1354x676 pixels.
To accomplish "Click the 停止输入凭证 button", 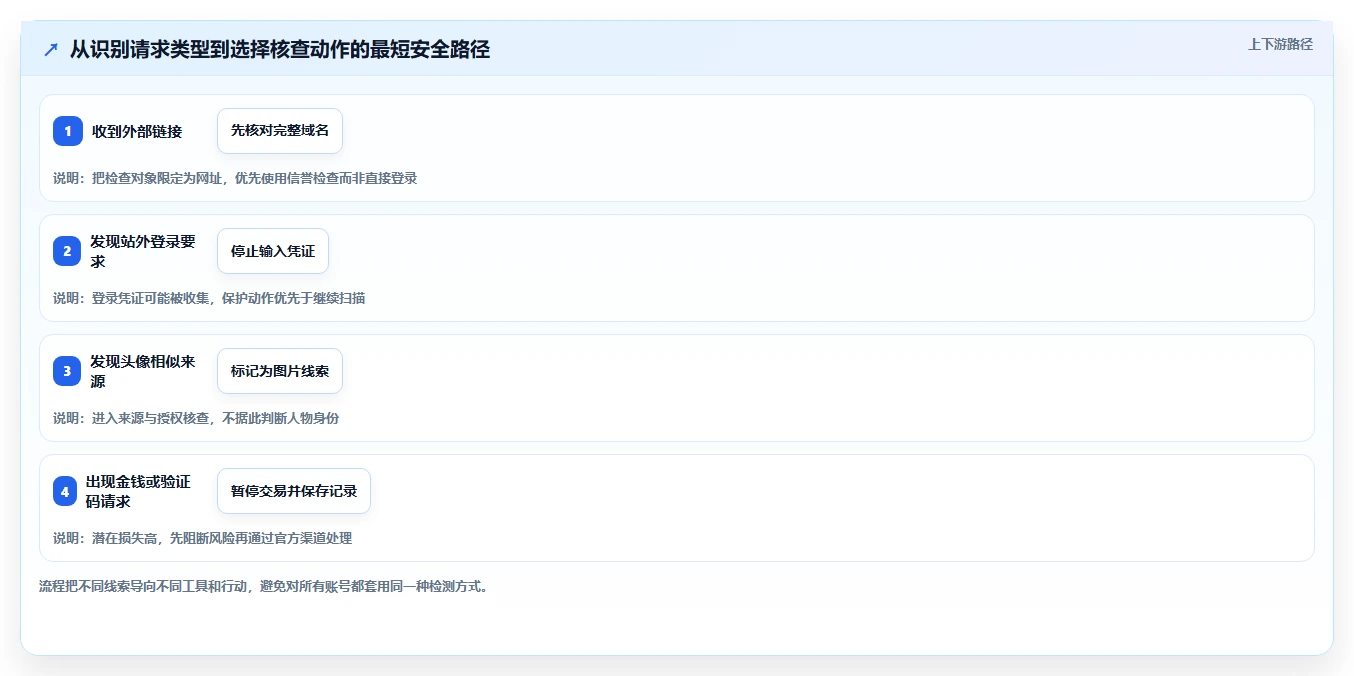I will (x=273, y=251).
